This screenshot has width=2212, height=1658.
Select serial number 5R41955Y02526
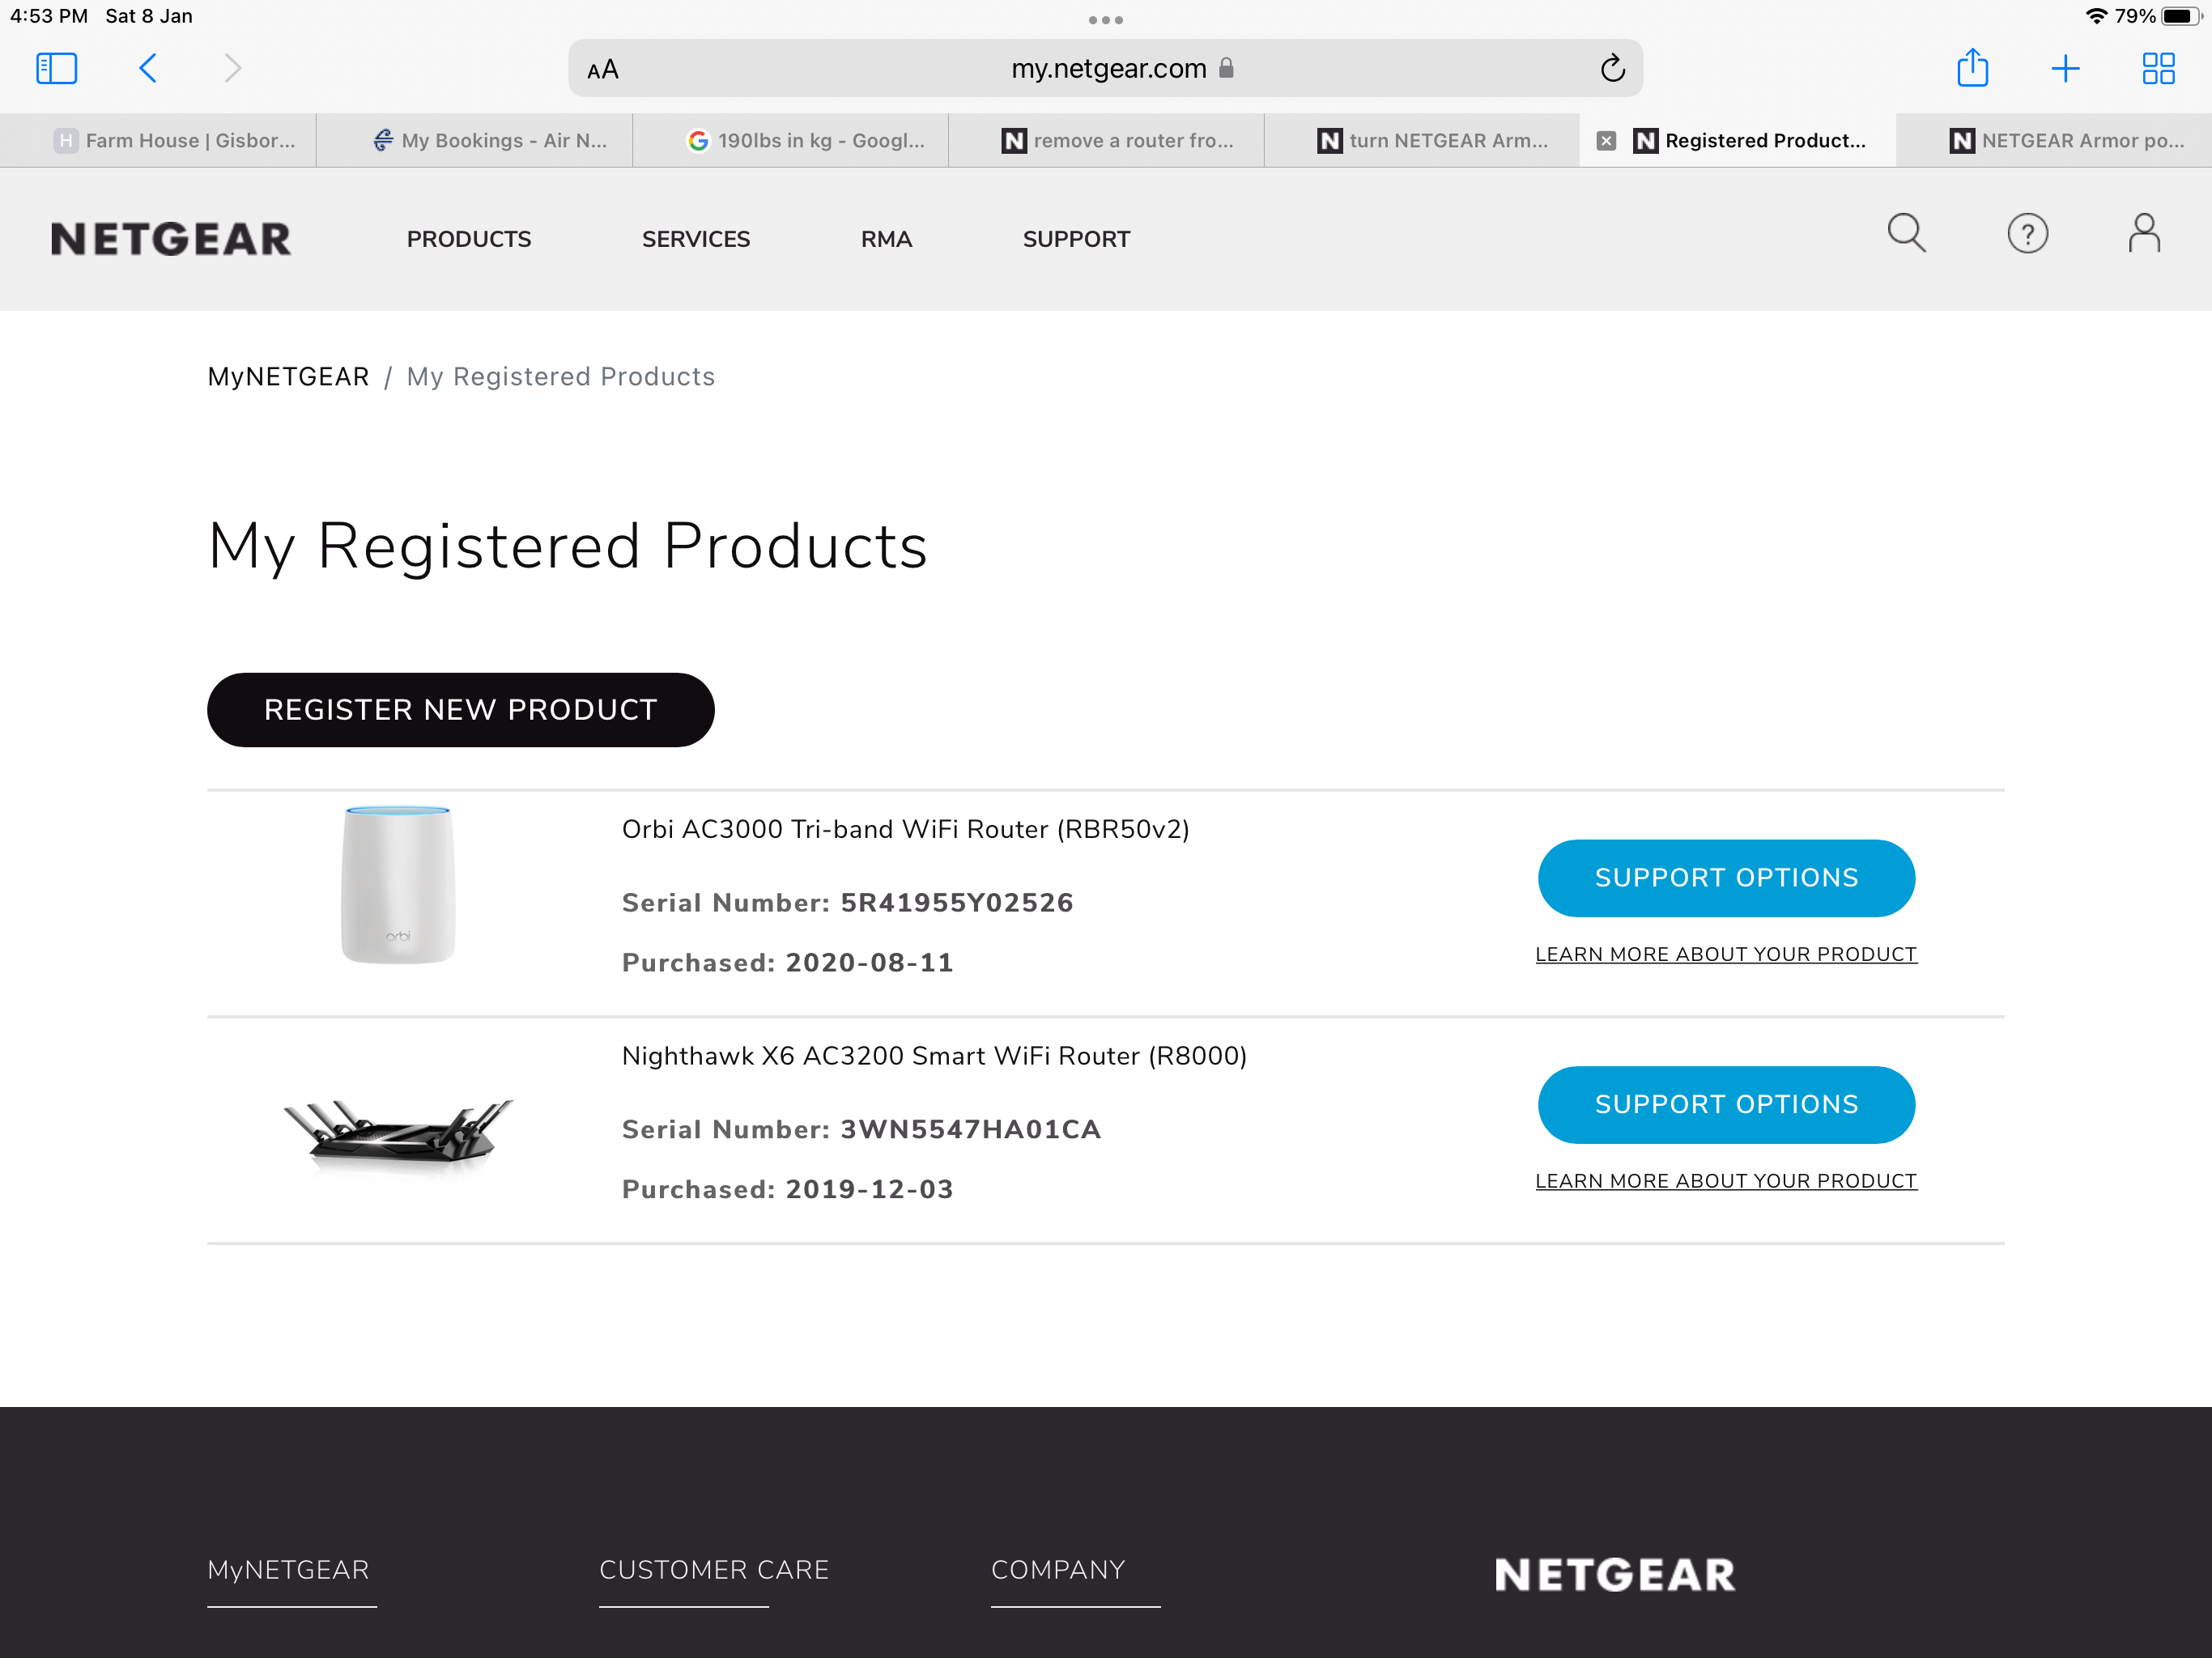957,903
